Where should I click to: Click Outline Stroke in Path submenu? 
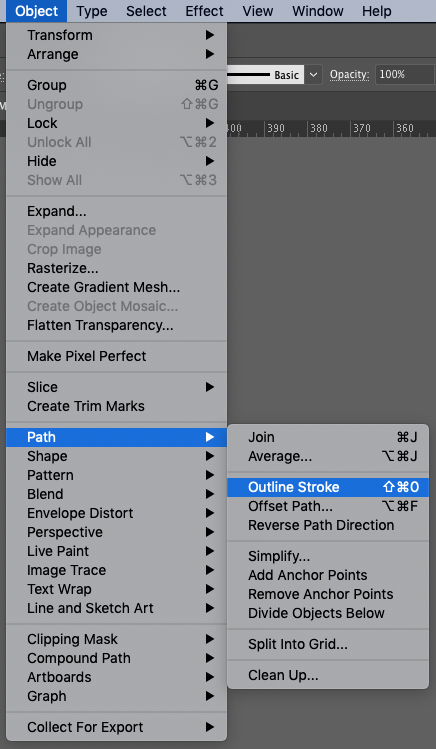pyautogui.click(x=328, y=487)
